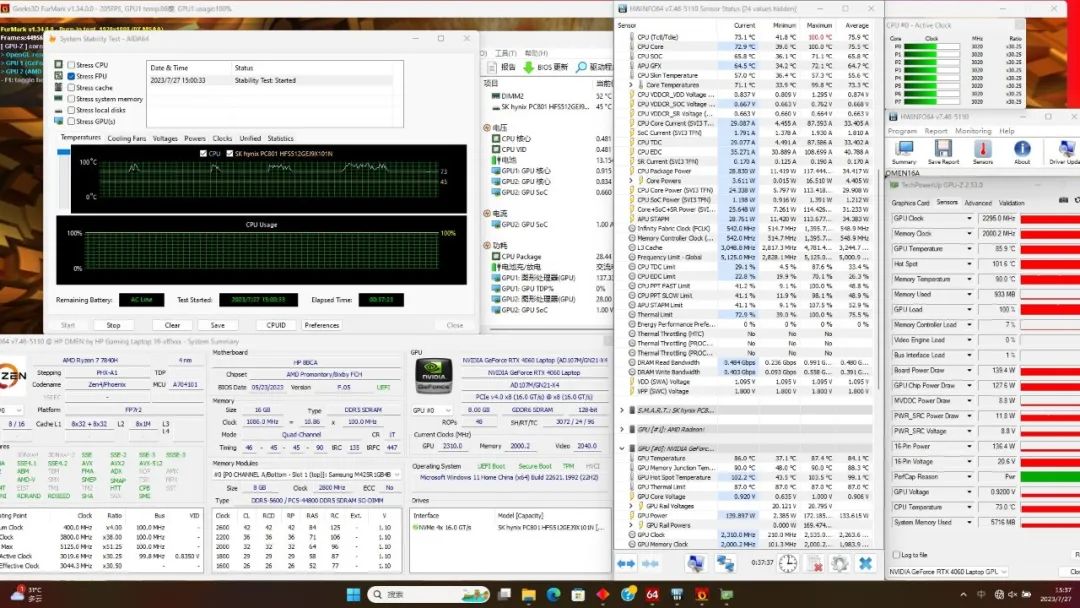Open the Advanced tab in GPU-Z
The height and width of the screenshot is (608, 1080).
978,203
